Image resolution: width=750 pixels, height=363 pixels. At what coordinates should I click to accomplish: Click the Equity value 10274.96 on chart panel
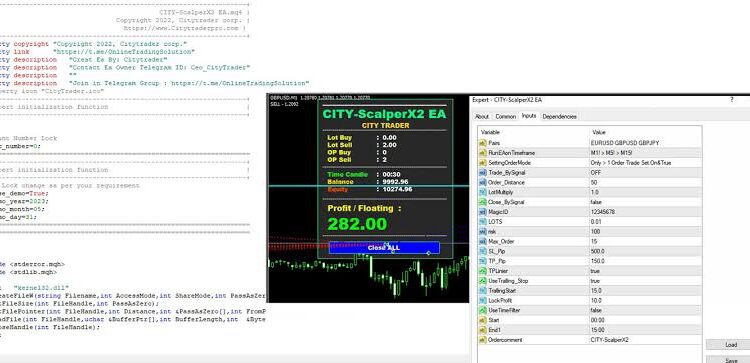pyautogui.click(x=397, y=189)
